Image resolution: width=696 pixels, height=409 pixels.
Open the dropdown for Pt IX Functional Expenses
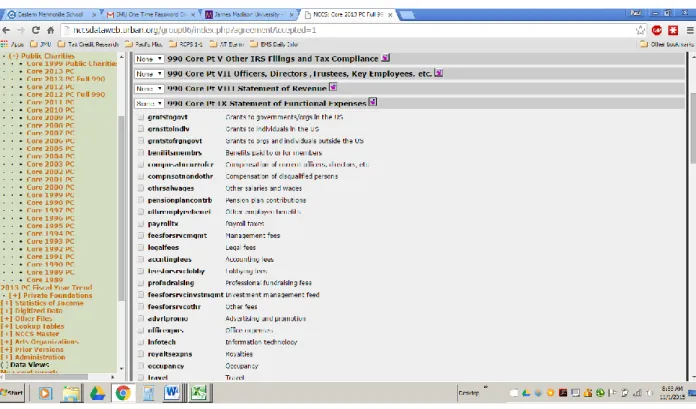pos(149,103)
